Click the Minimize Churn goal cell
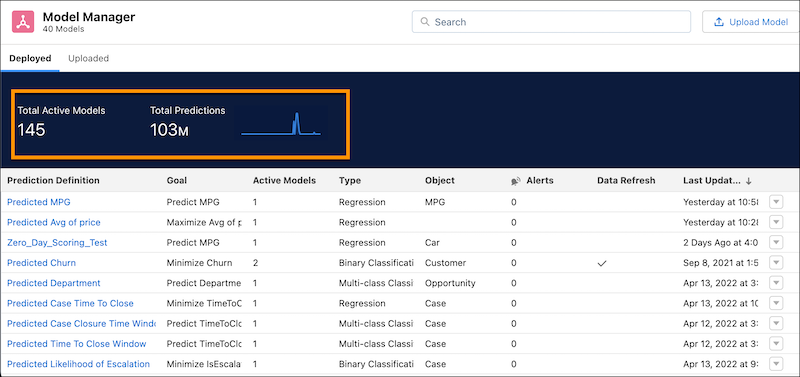The image size is (800, 377). click(x=199, y=263)
